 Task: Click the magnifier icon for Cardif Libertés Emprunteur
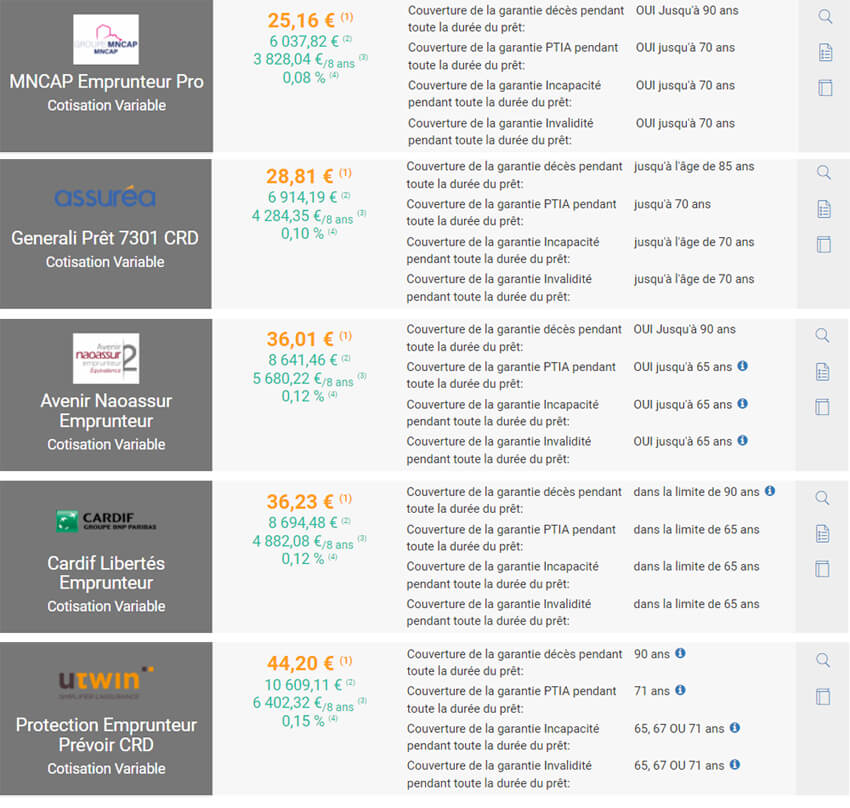point(824,498)
